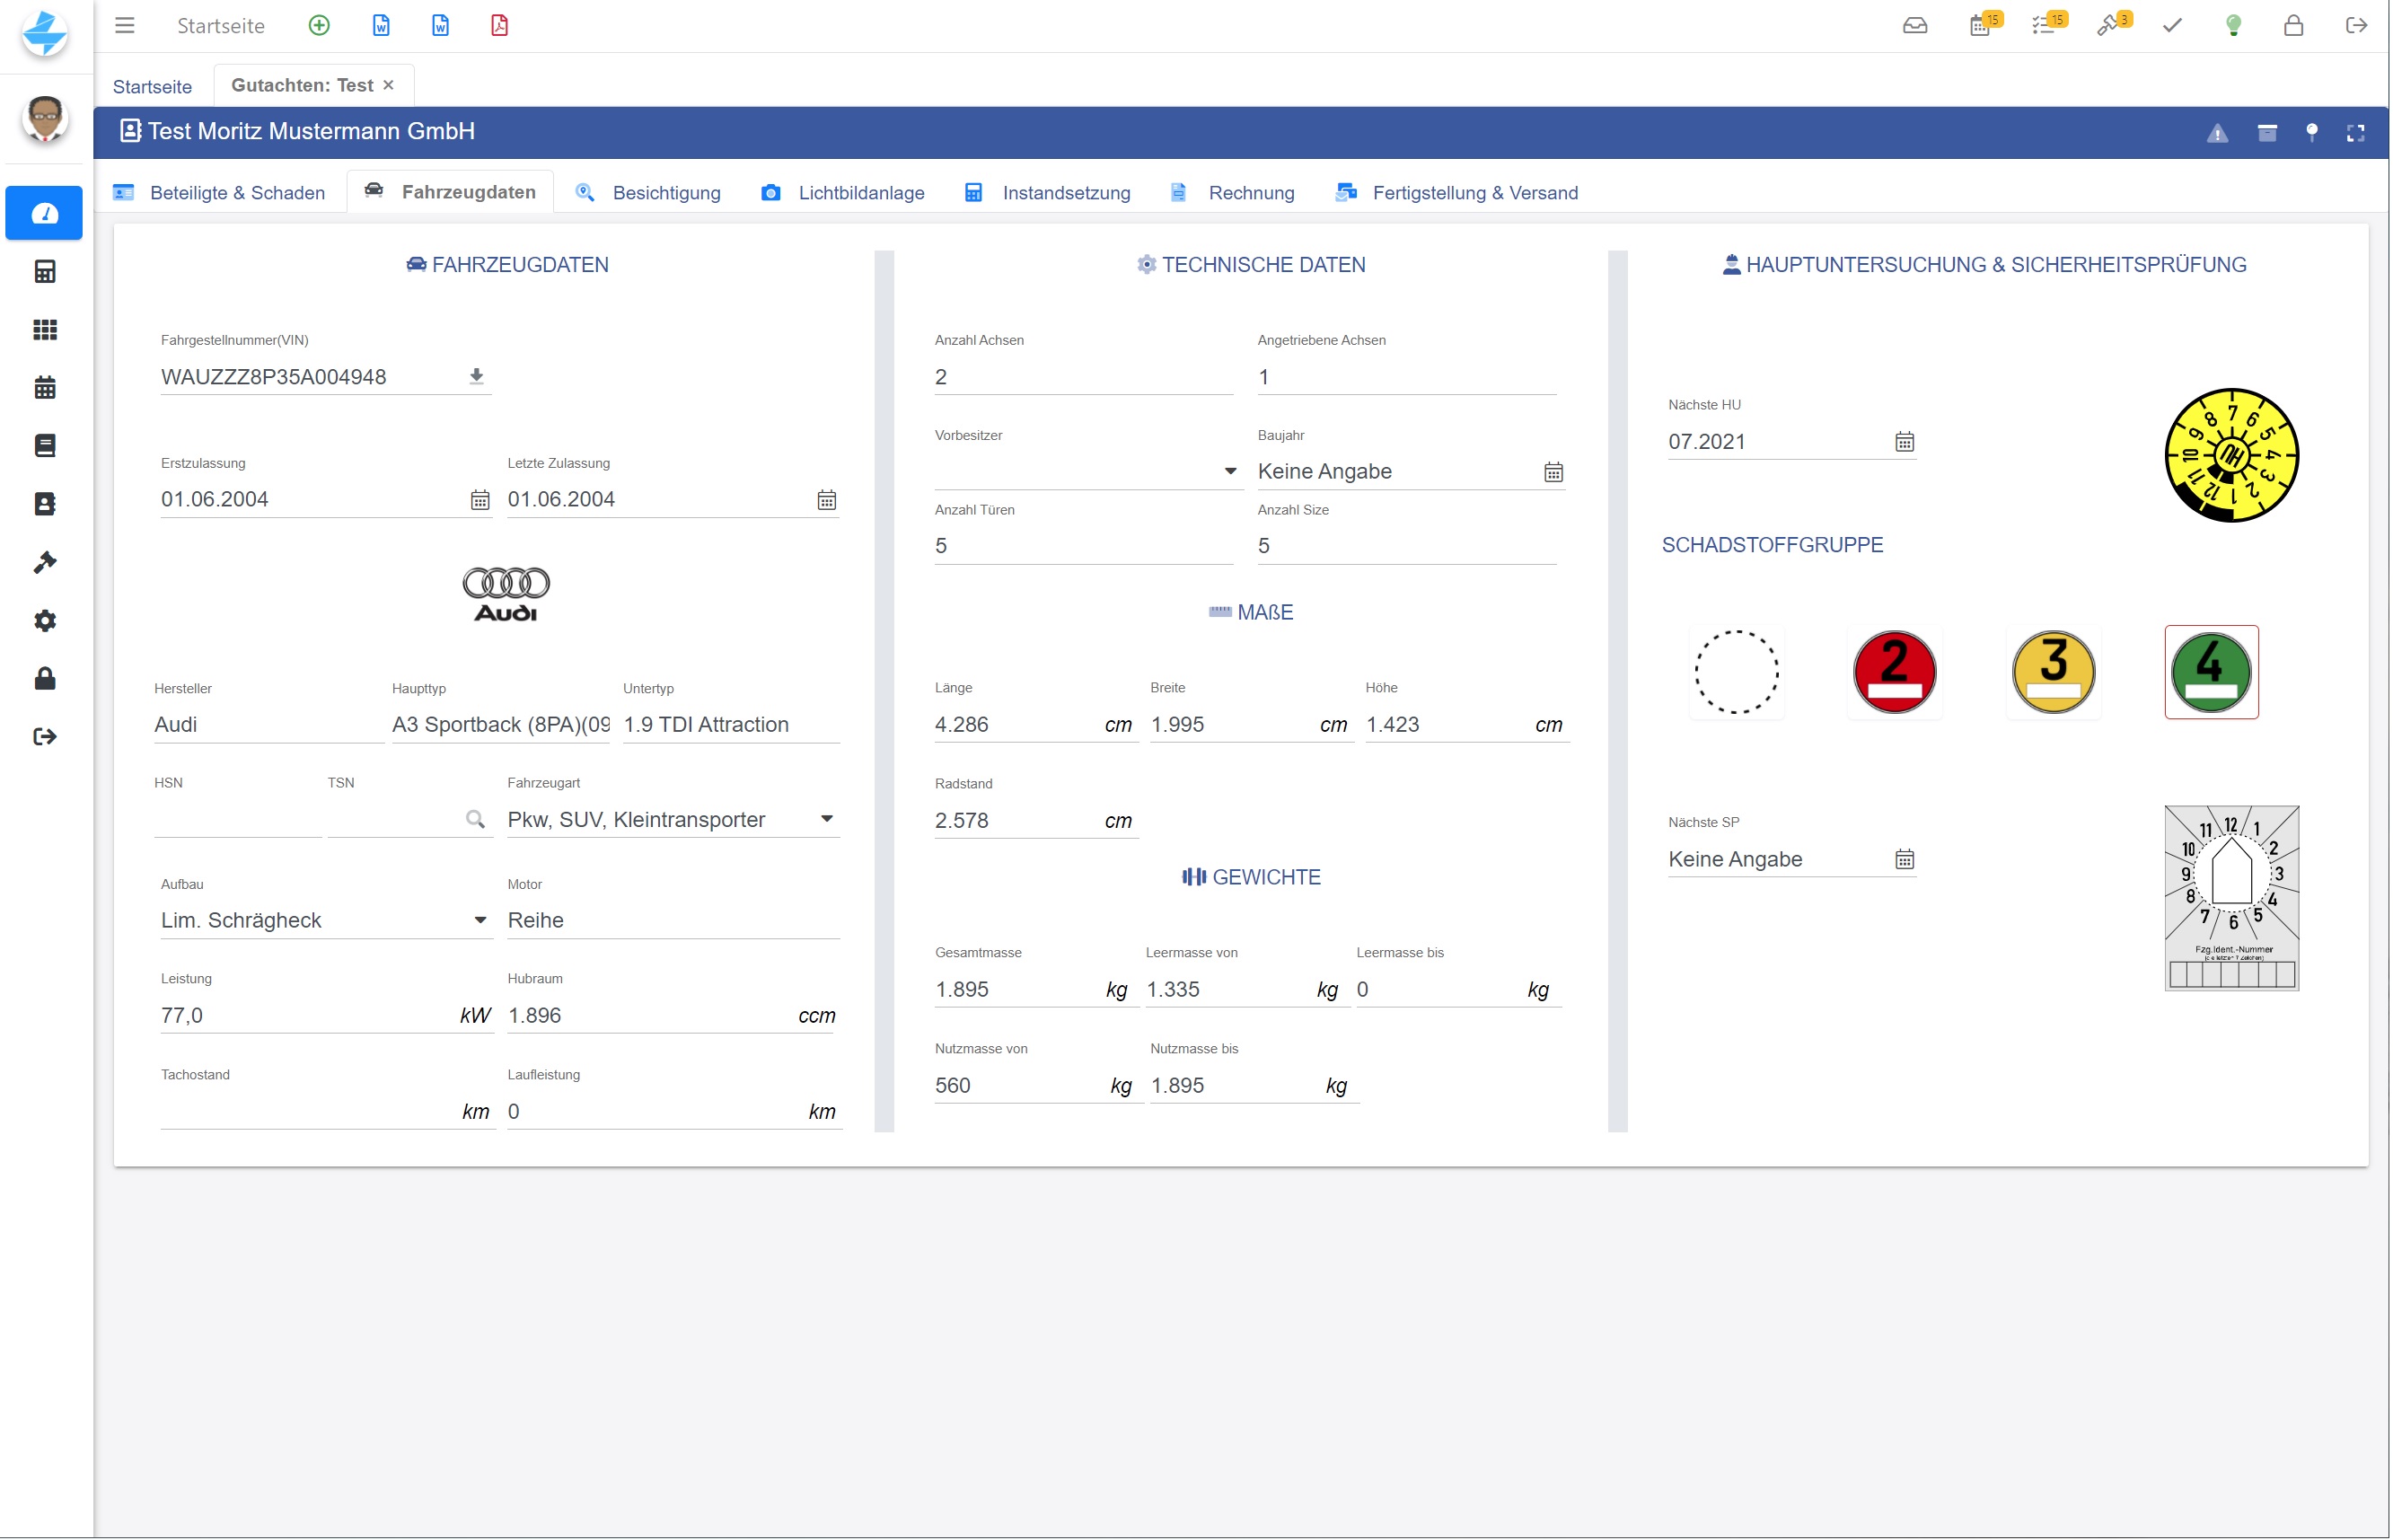Open the calculator icon in sidebar
Screen dimensions: 2393x1540
click(x=44, y=271)
